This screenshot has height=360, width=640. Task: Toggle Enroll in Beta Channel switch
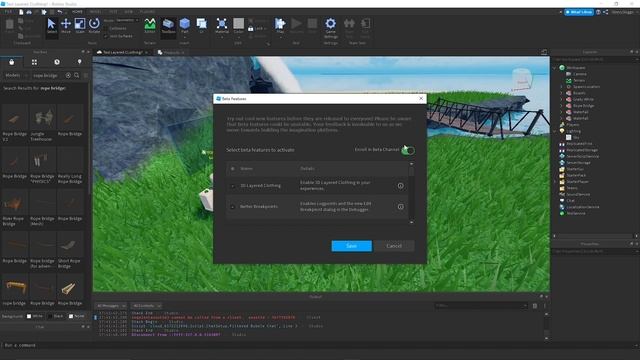click(x=408, y=150)
